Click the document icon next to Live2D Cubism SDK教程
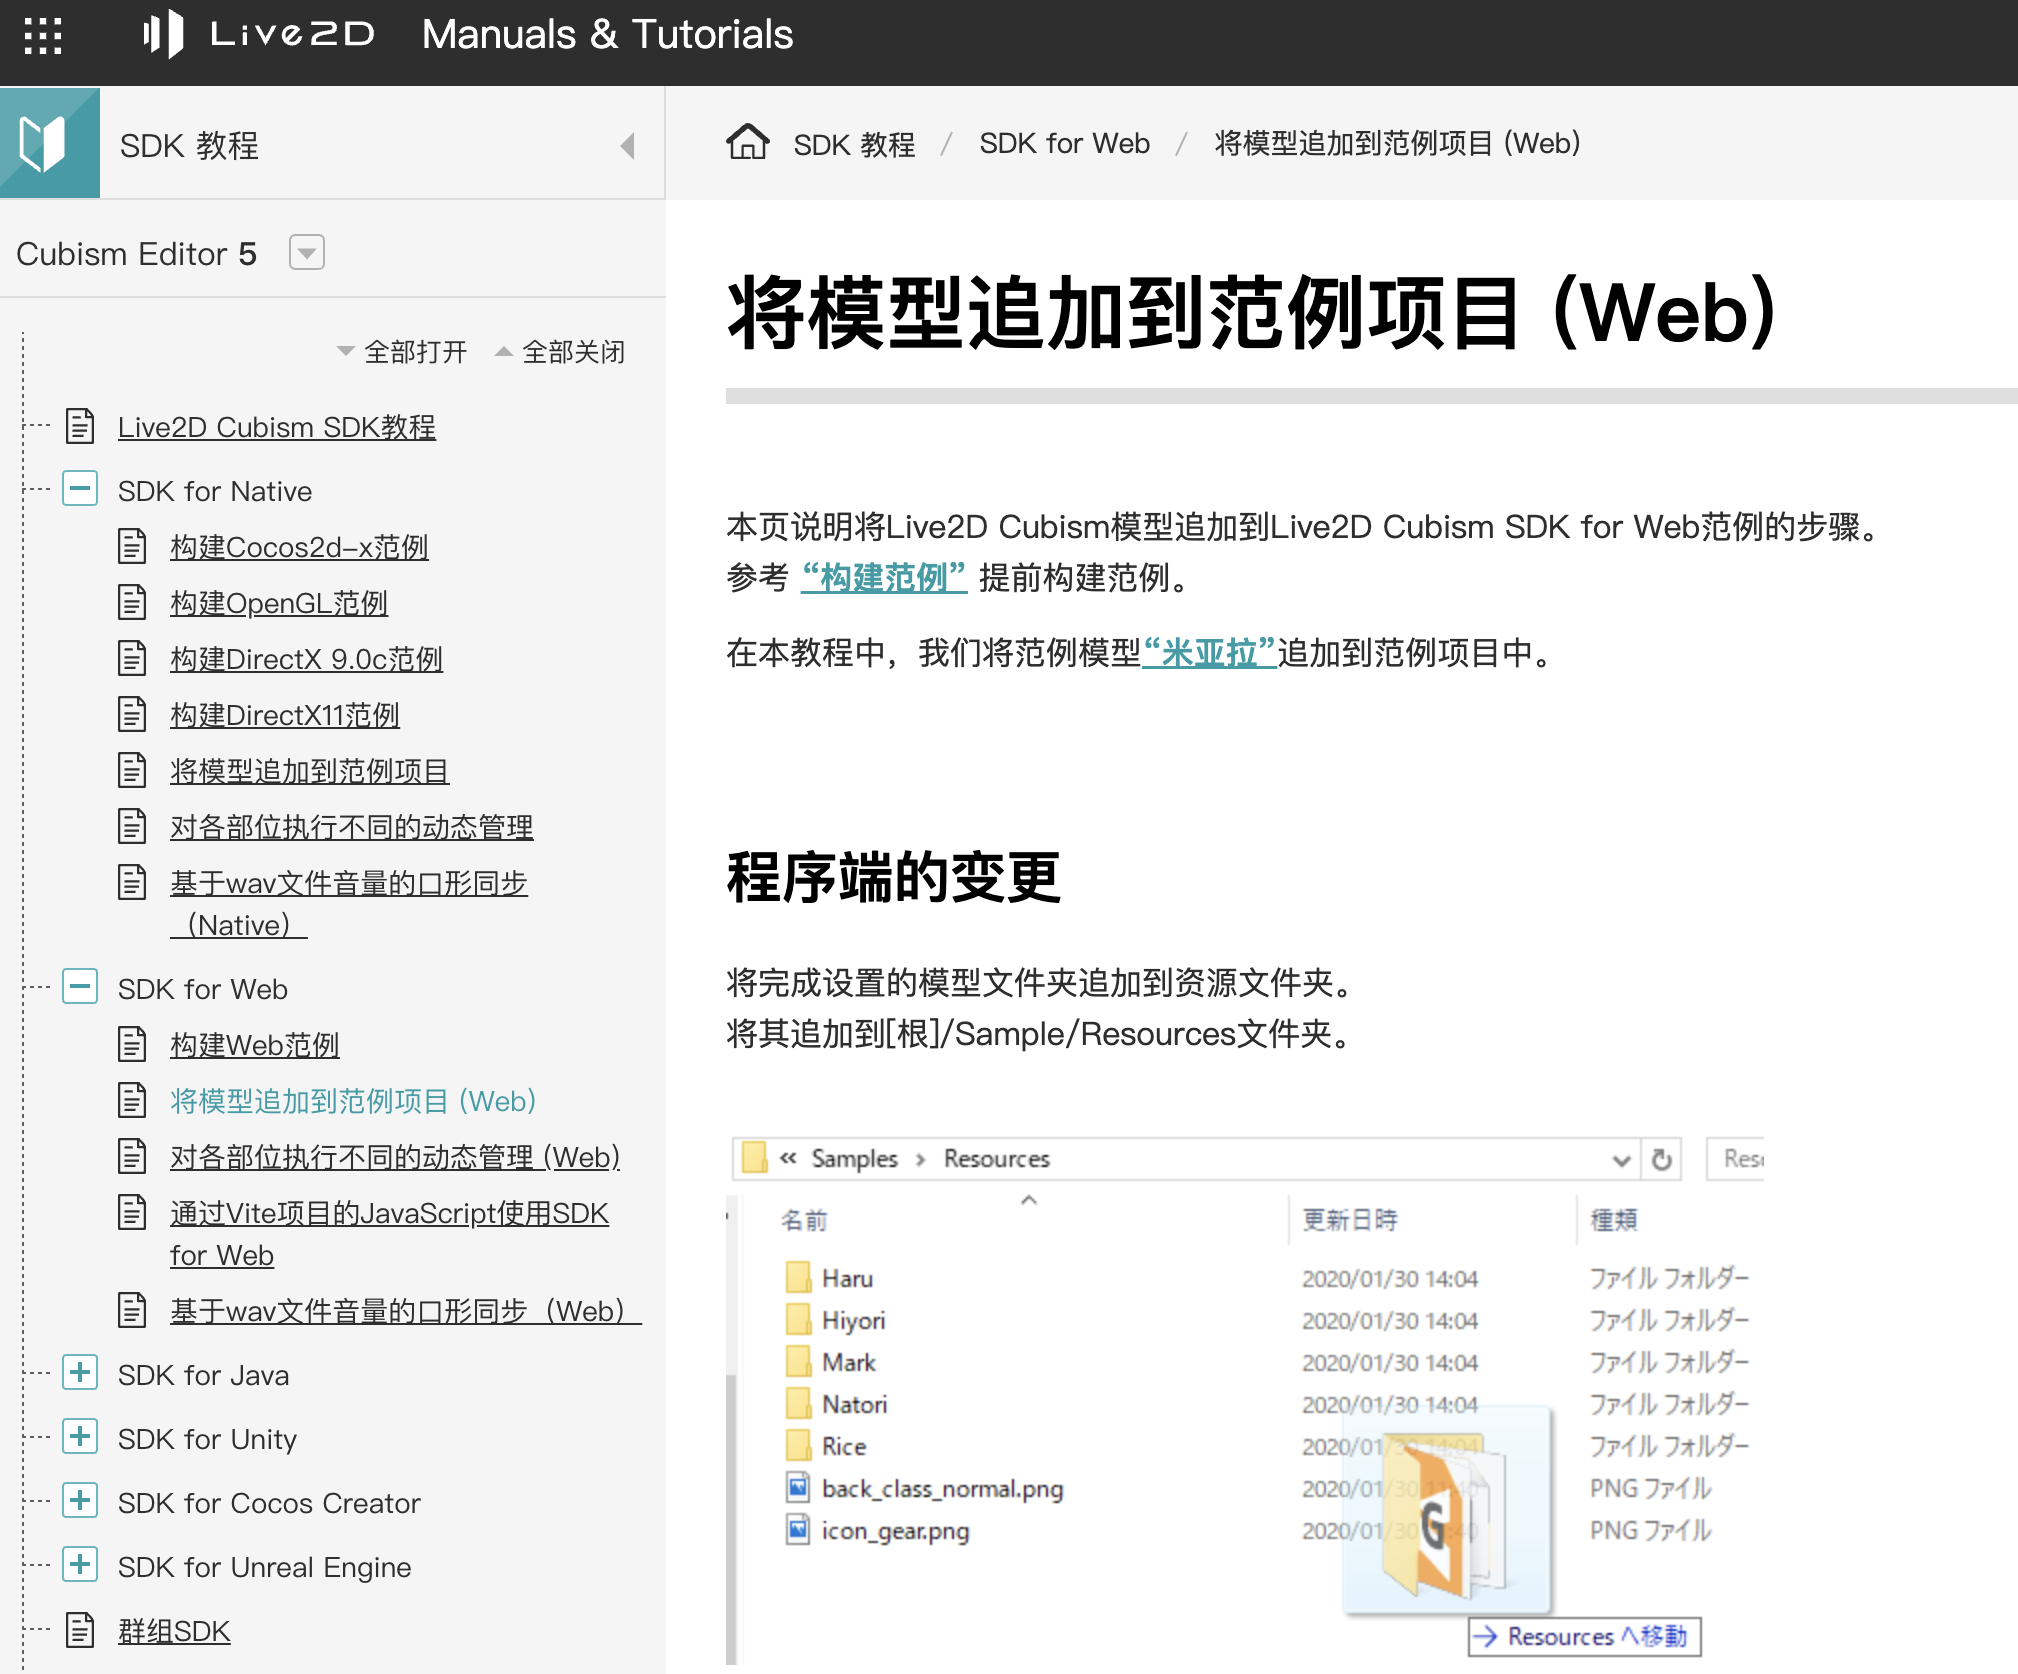 point(79,426)
